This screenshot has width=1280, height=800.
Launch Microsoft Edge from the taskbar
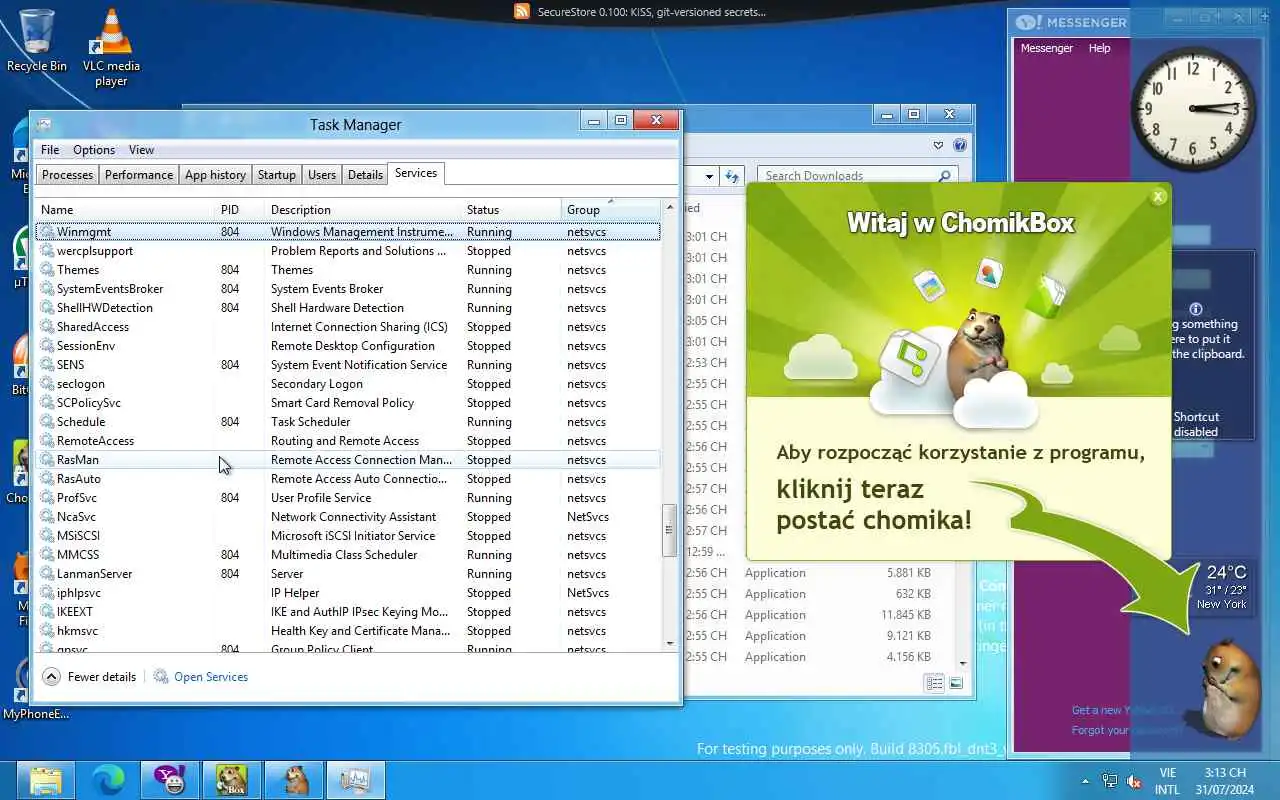tap(108, 780)
